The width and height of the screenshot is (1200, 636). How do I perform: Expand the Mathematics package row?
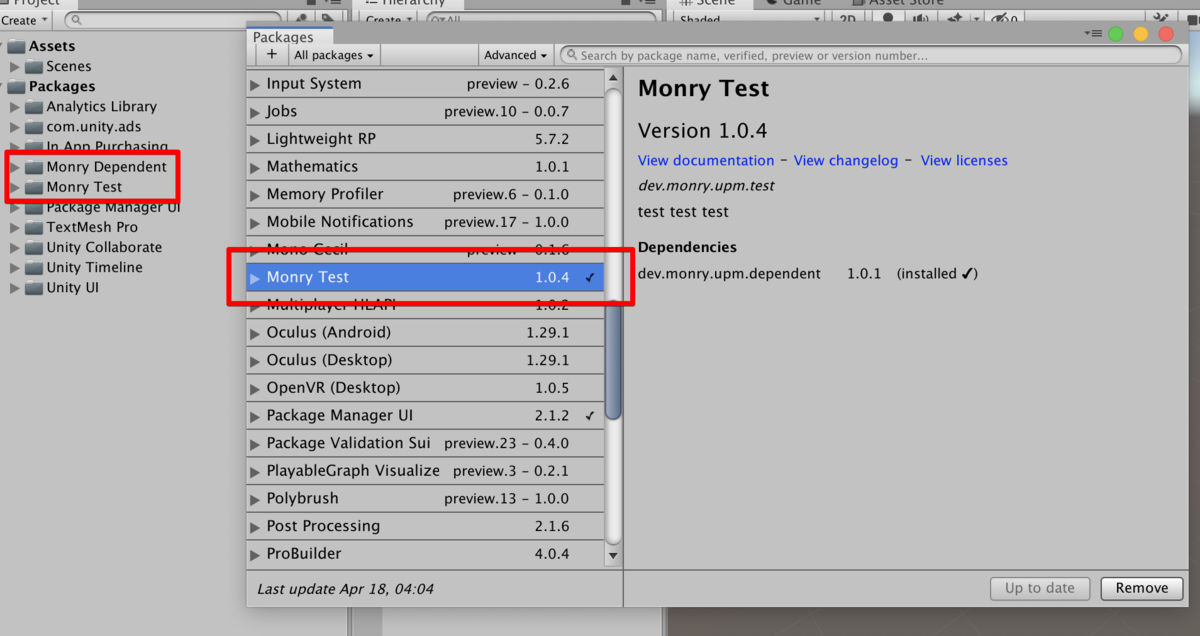coord(256,167)
